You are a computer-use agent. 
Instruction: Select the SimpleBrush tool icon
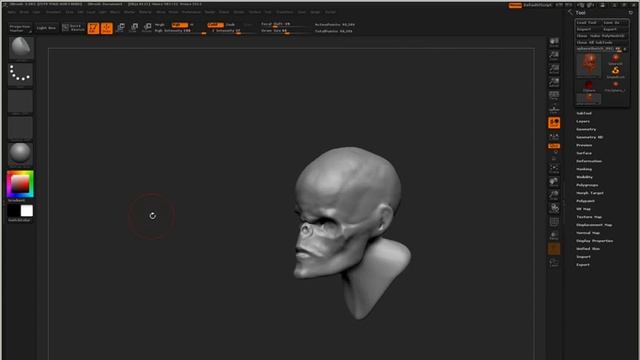point(615,72)
